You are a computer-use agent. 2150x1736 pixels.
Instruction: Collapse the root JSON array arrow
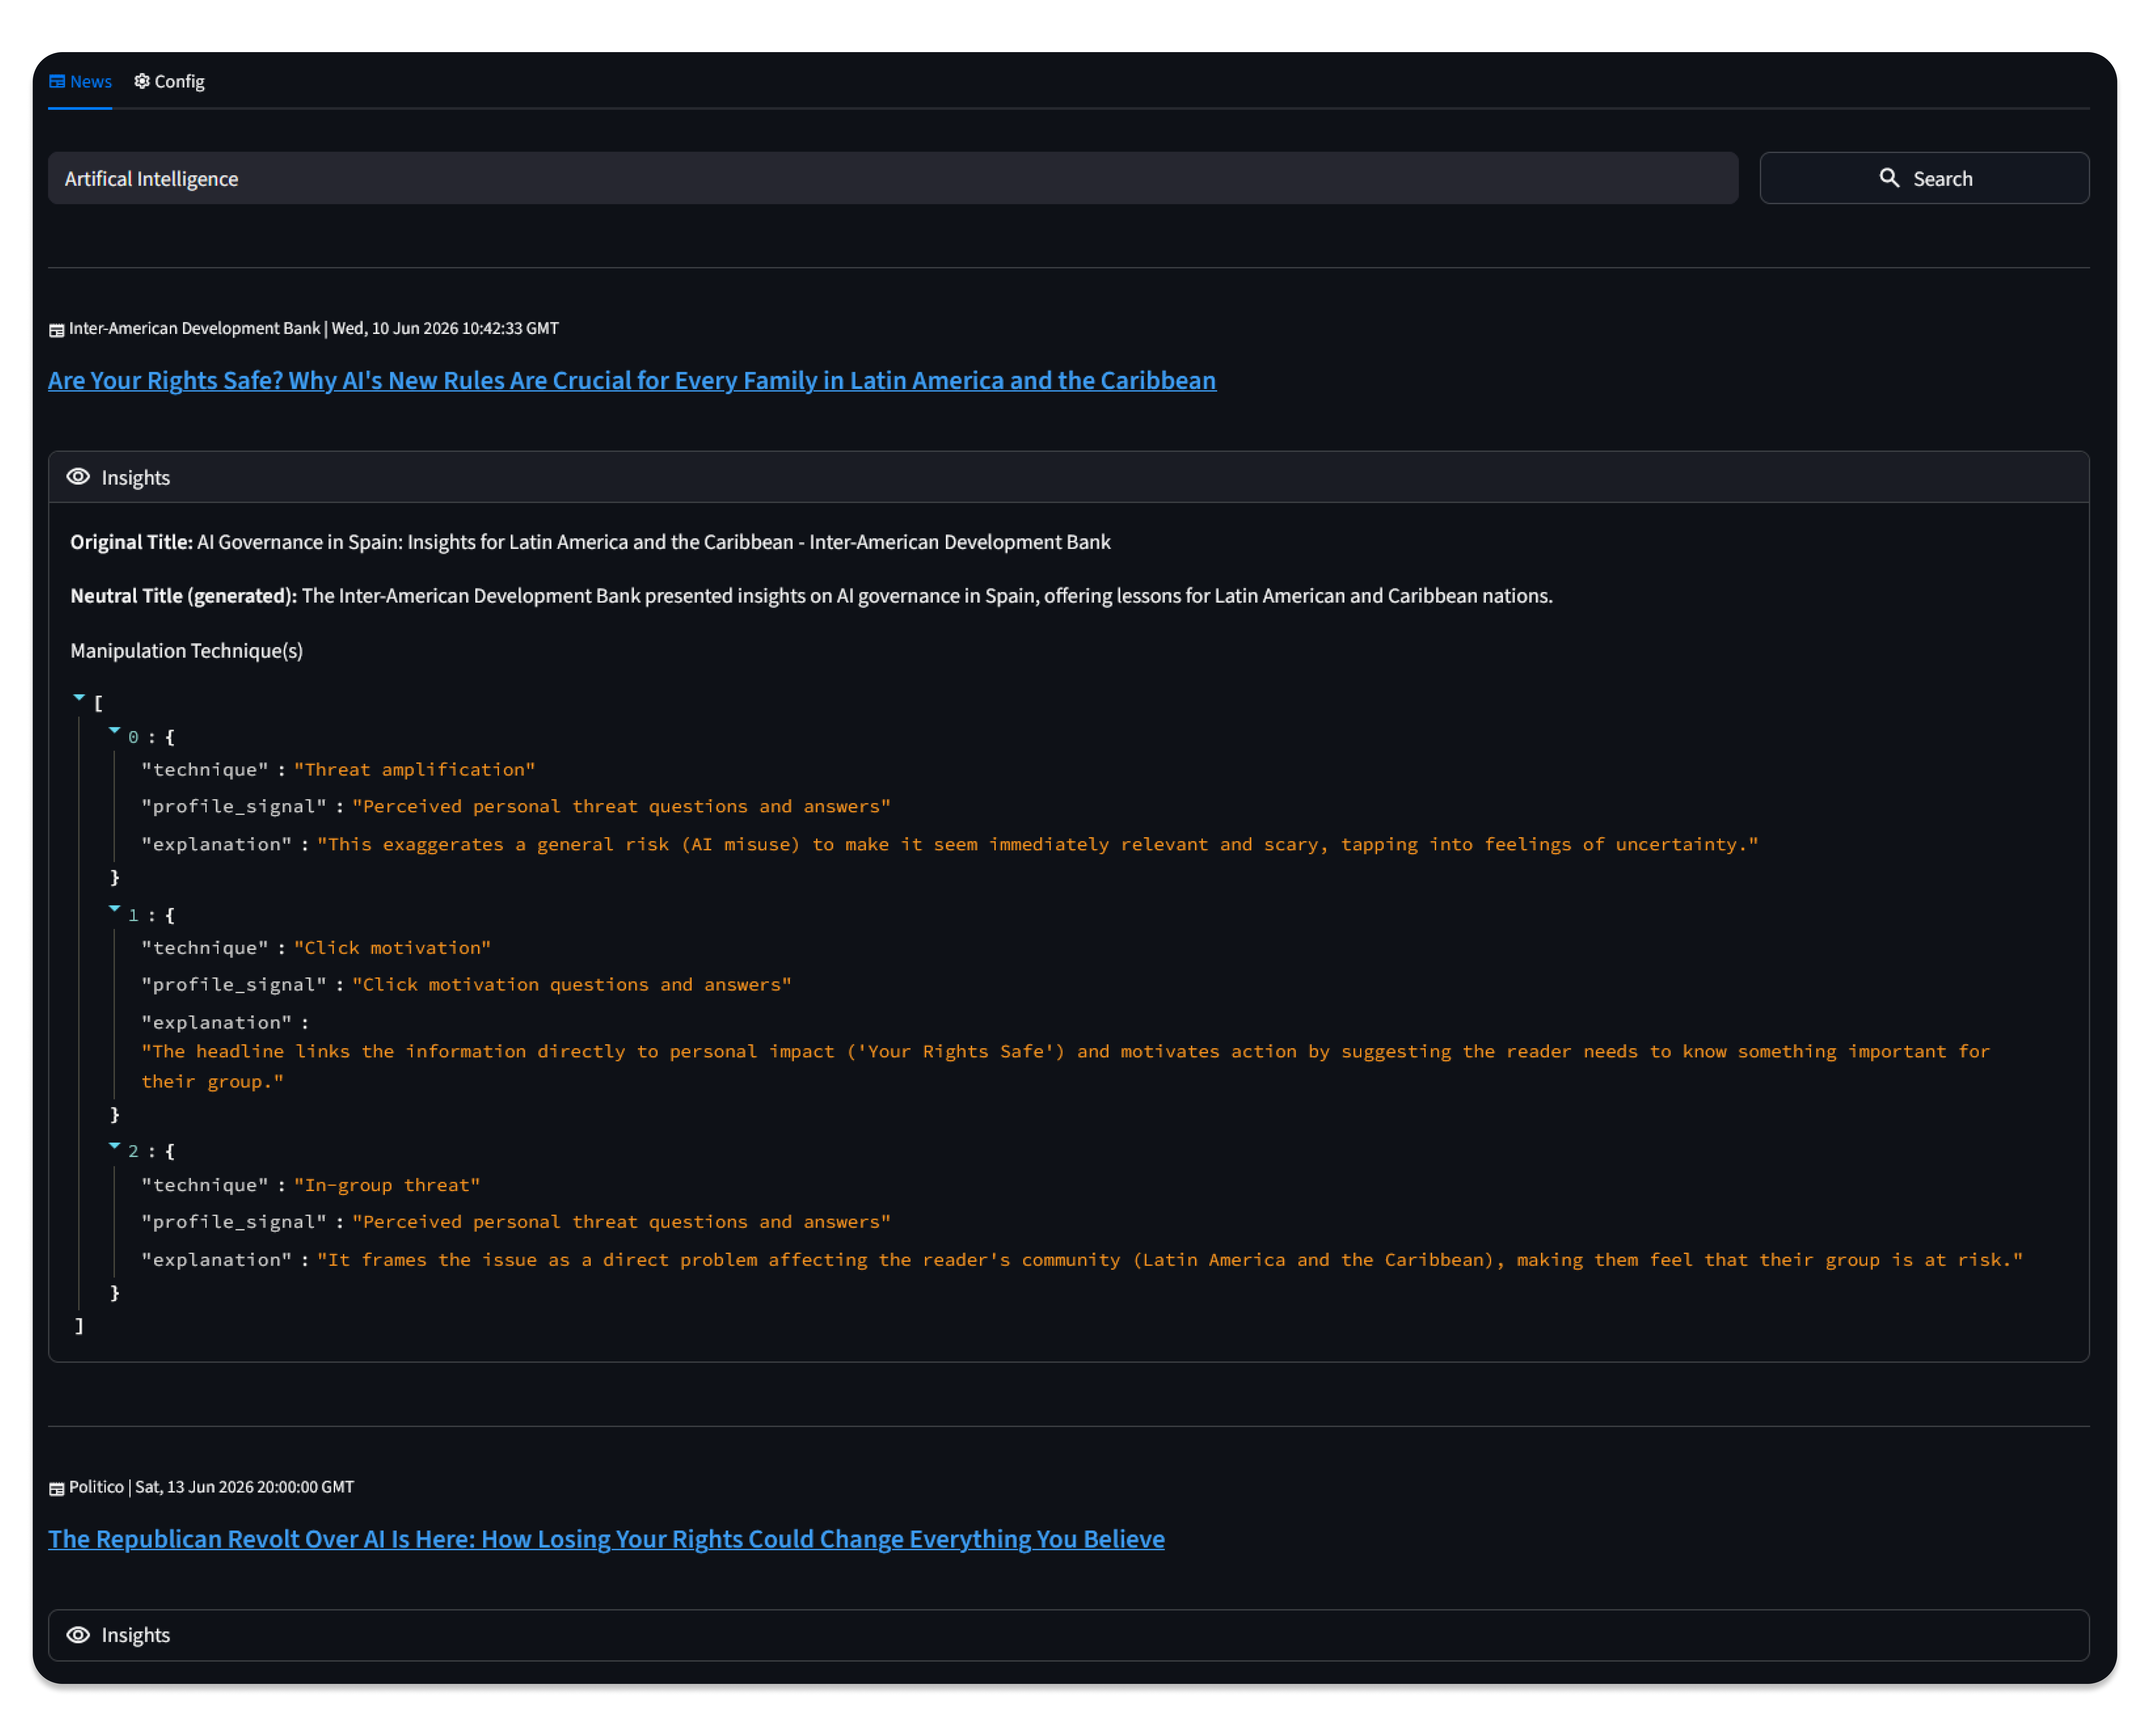point(79,697)
